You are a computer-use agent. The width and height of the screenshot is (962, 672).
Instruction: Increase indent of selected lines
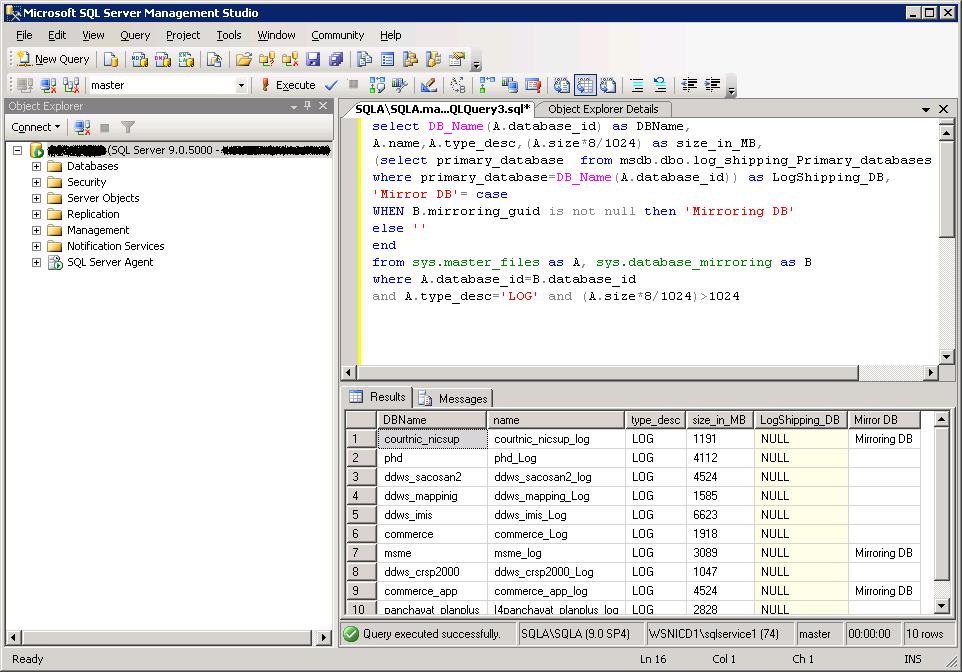click(712, 85)
